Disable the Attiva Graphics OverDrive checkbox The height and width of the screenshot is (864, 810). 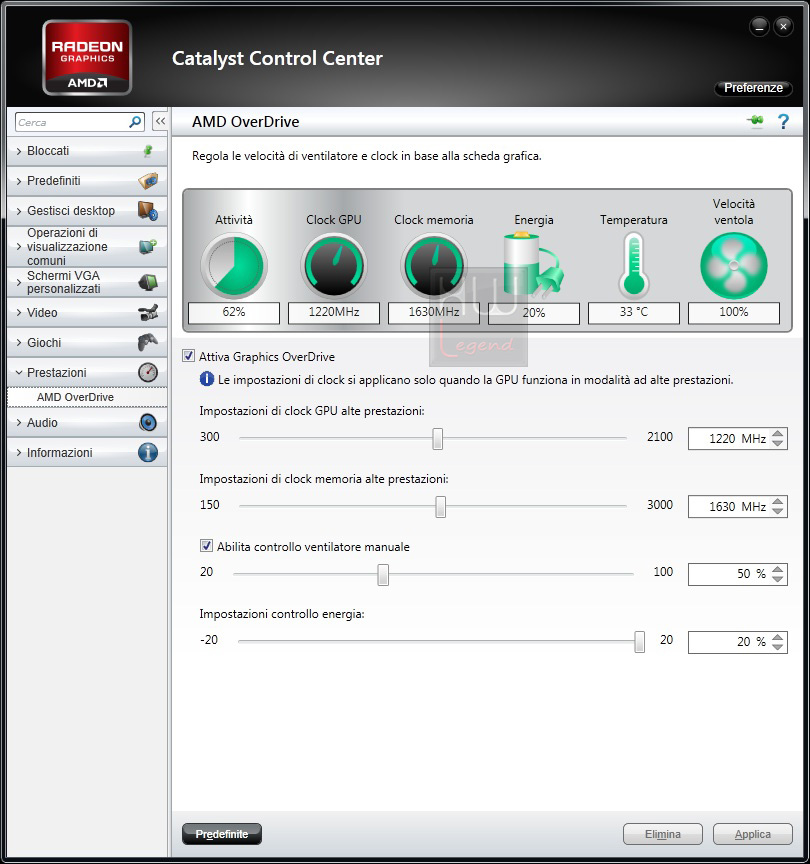188,356
